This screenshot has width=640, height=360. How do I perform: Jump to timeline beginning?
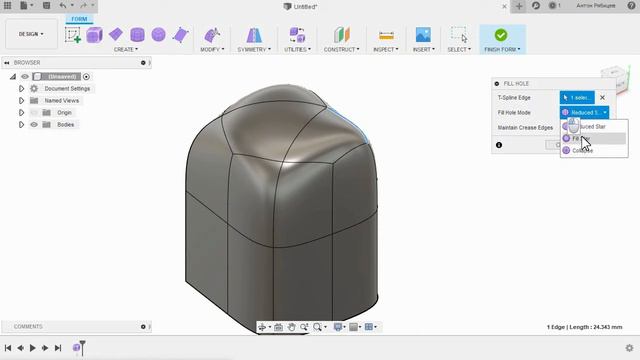[x=8, y=348]
